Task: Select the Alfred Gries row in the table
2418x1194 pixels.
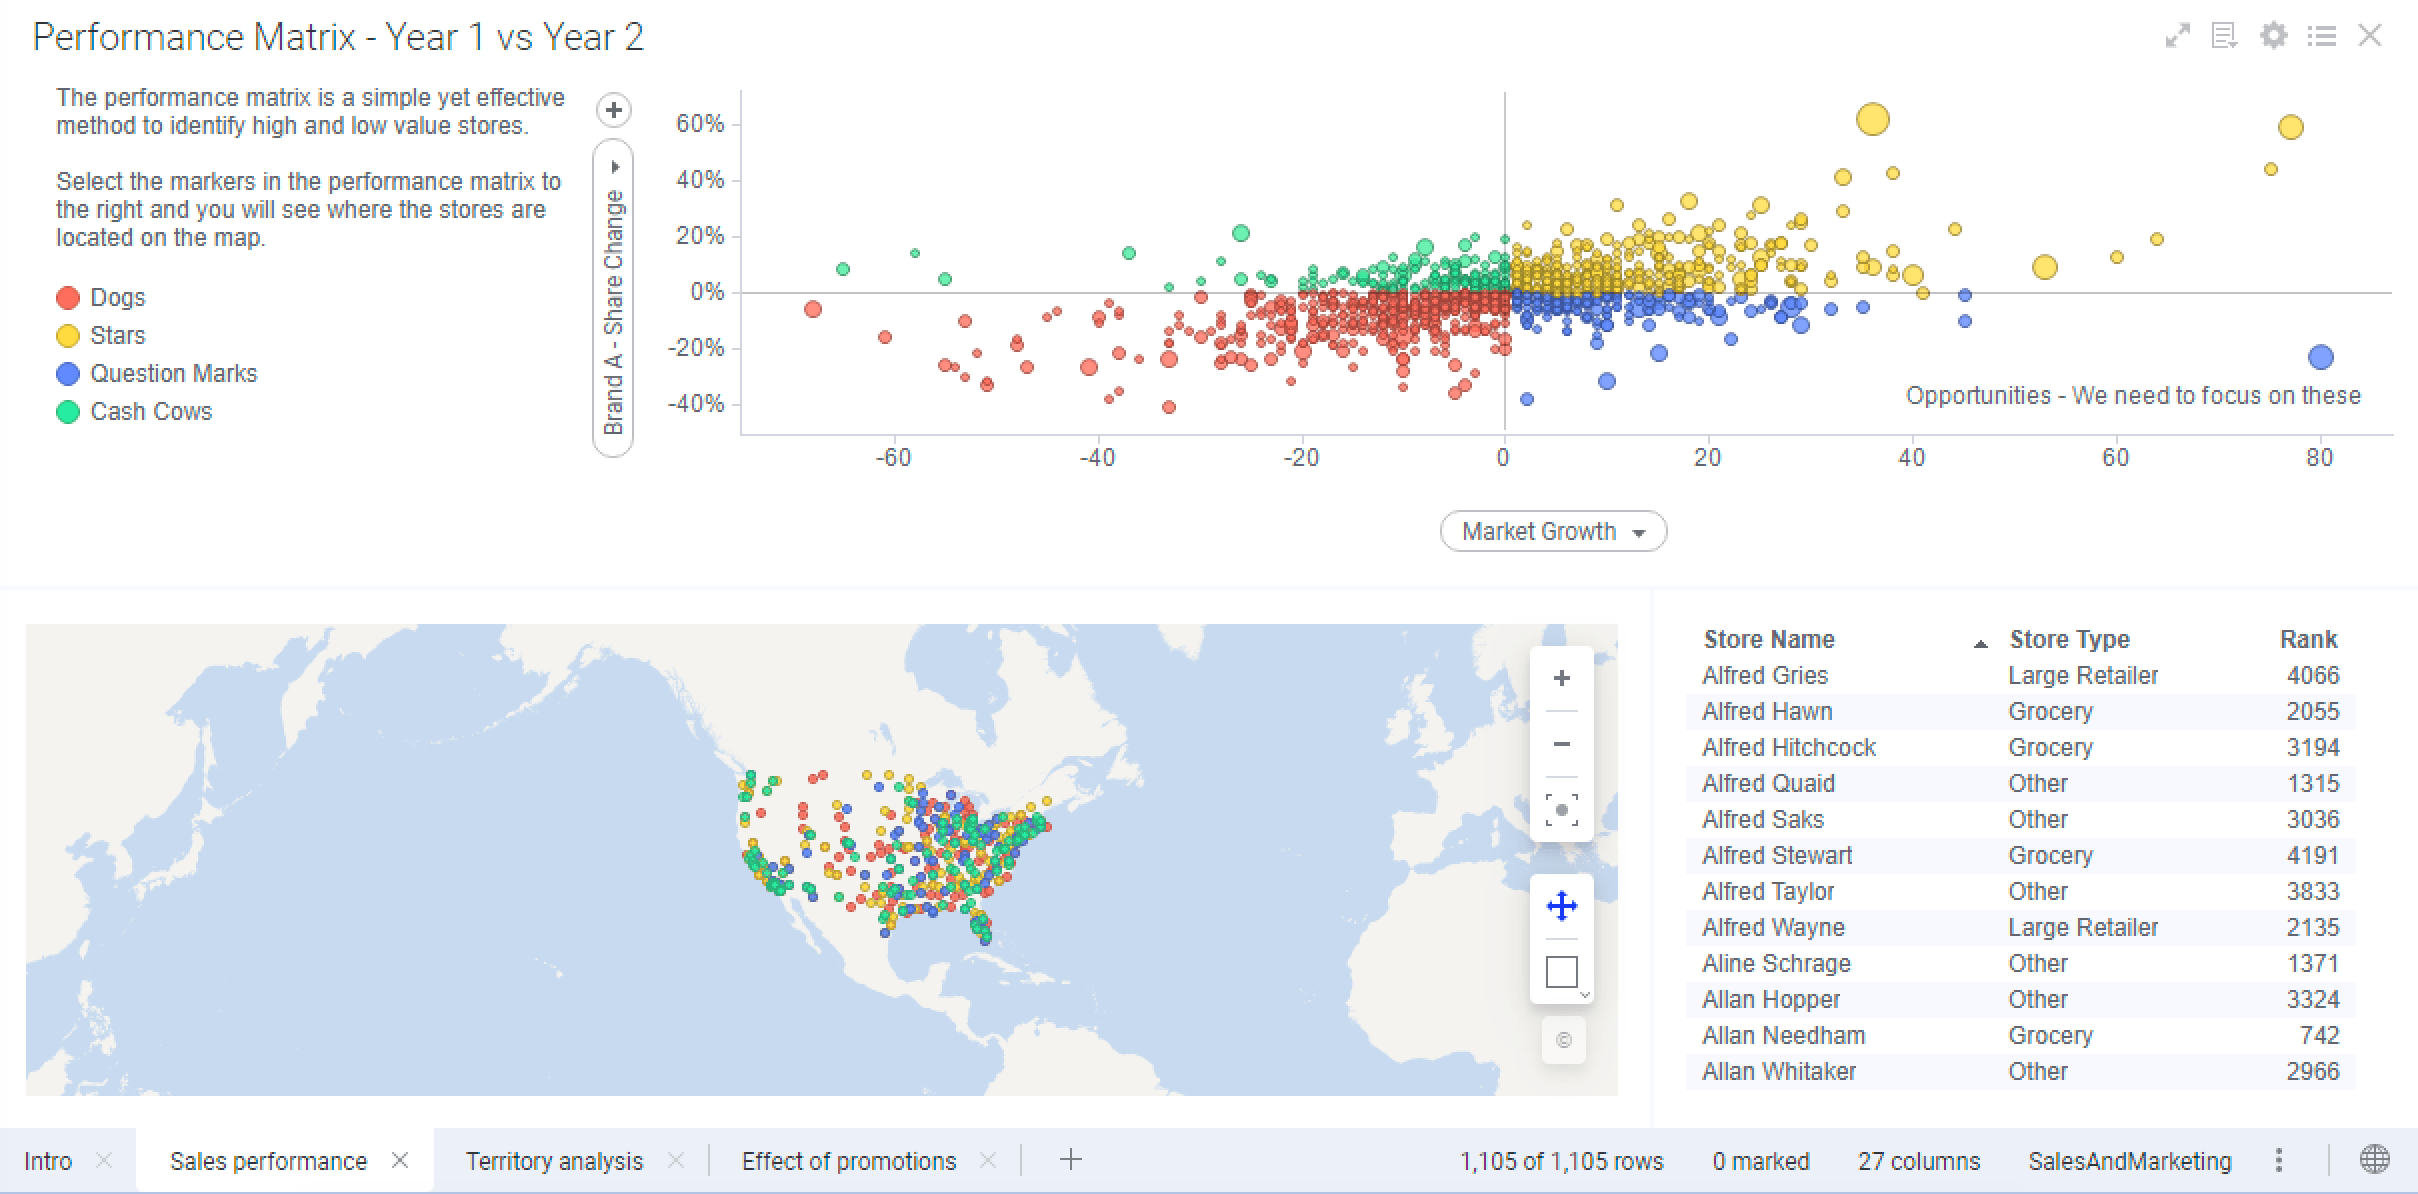Action: (1765, 675)
